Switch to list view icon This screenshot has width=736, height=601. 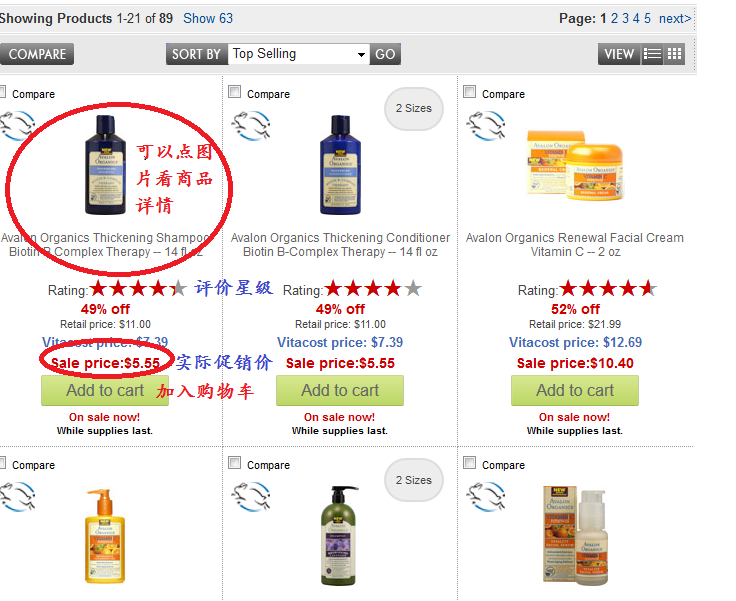pyautogui.click(x=652, y=54)
